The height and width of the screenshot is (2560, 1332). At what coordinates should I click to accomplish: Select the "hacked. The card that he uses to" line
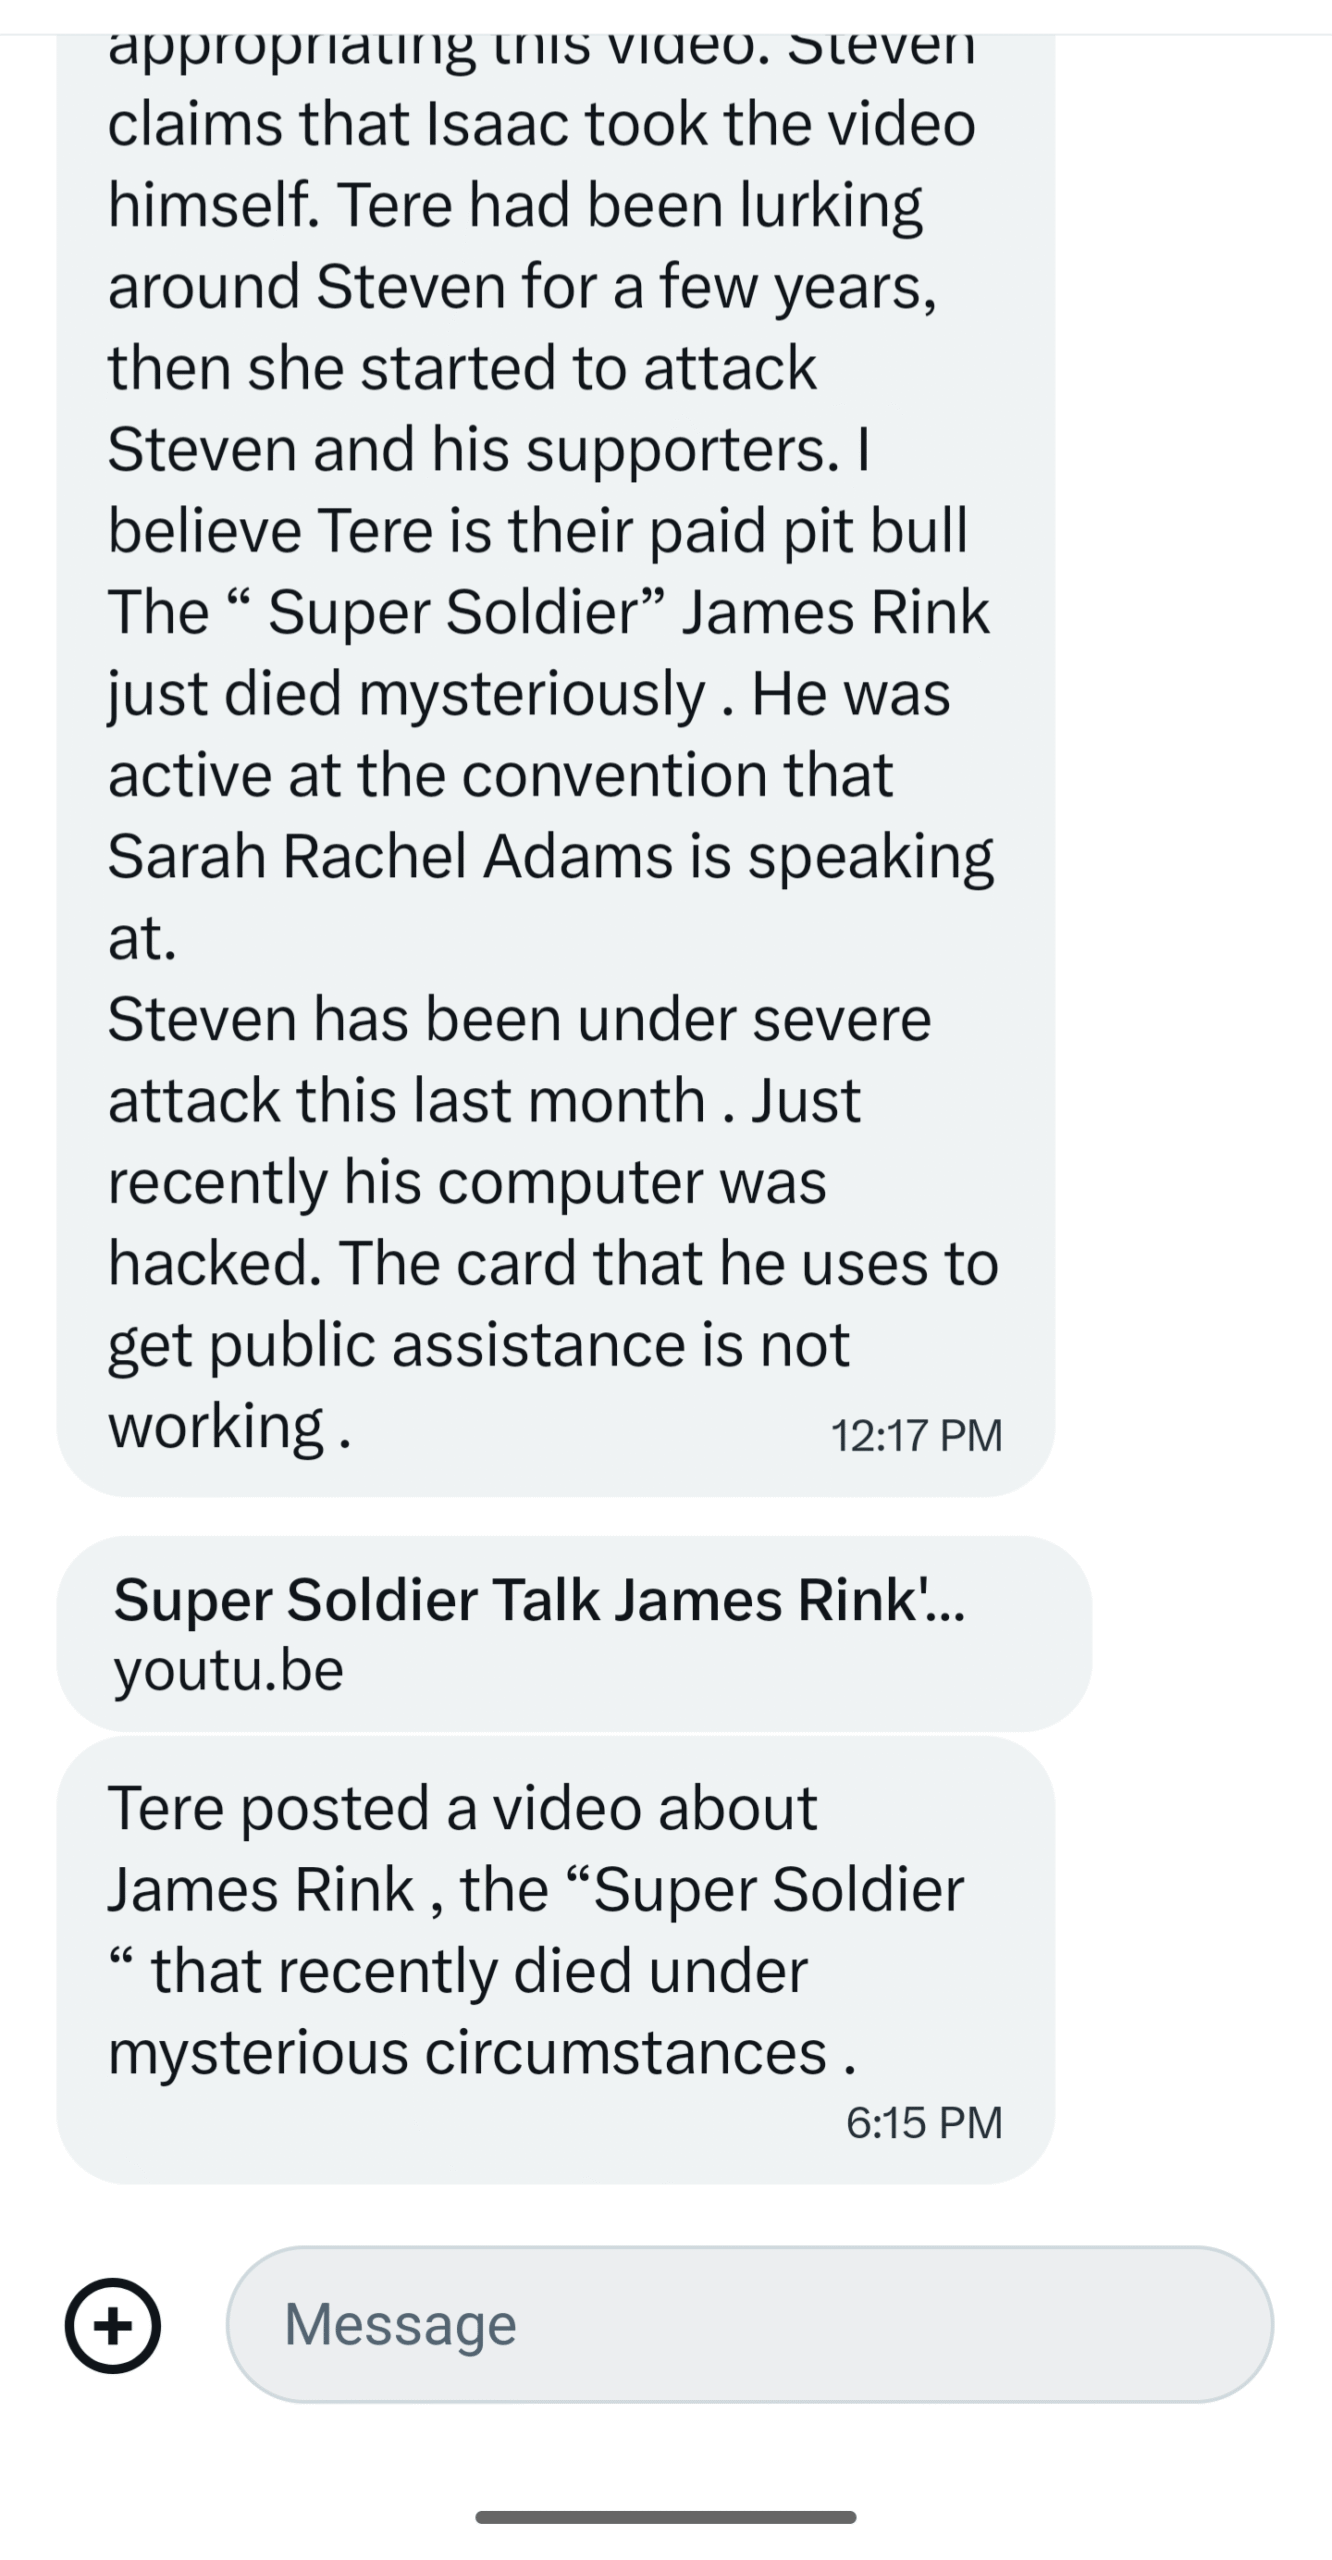(x=554, y=1263)
